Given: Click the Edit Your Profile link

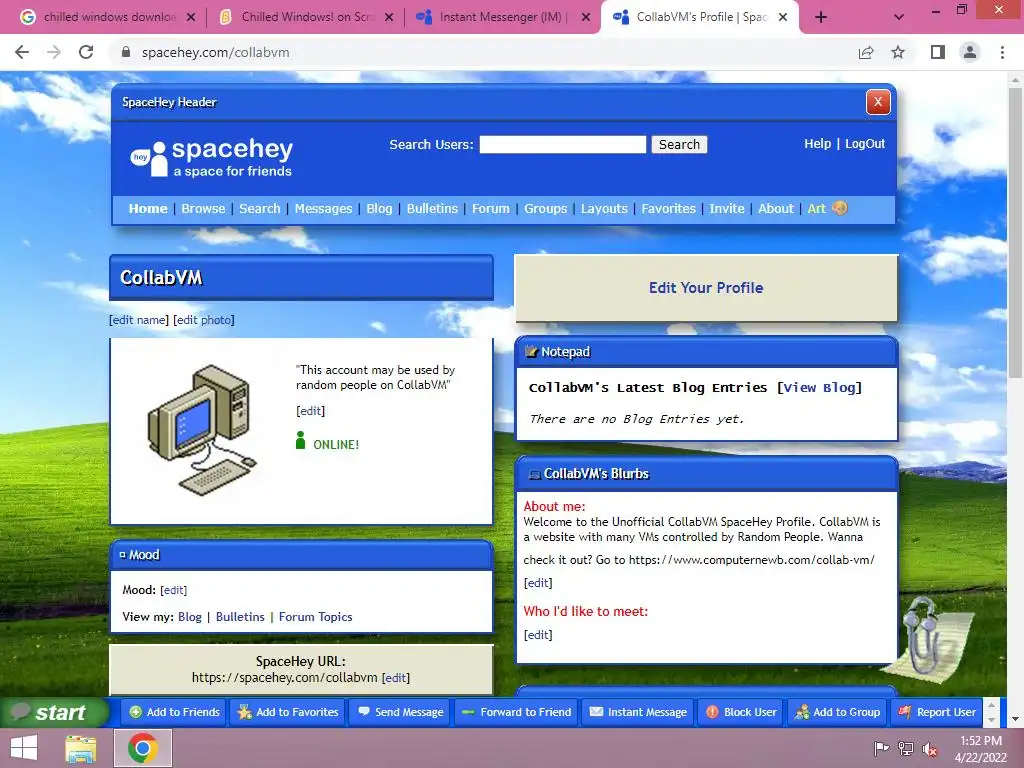Looking at the screenshot, I should pos(706,288).
